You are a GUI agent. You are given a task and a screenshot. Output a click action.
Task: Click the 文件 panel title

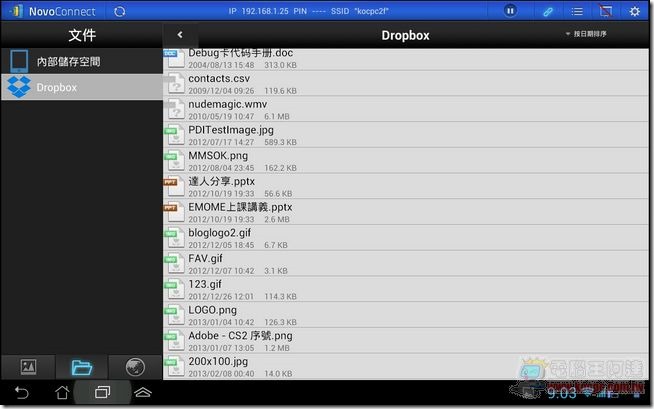coord(82,35)
